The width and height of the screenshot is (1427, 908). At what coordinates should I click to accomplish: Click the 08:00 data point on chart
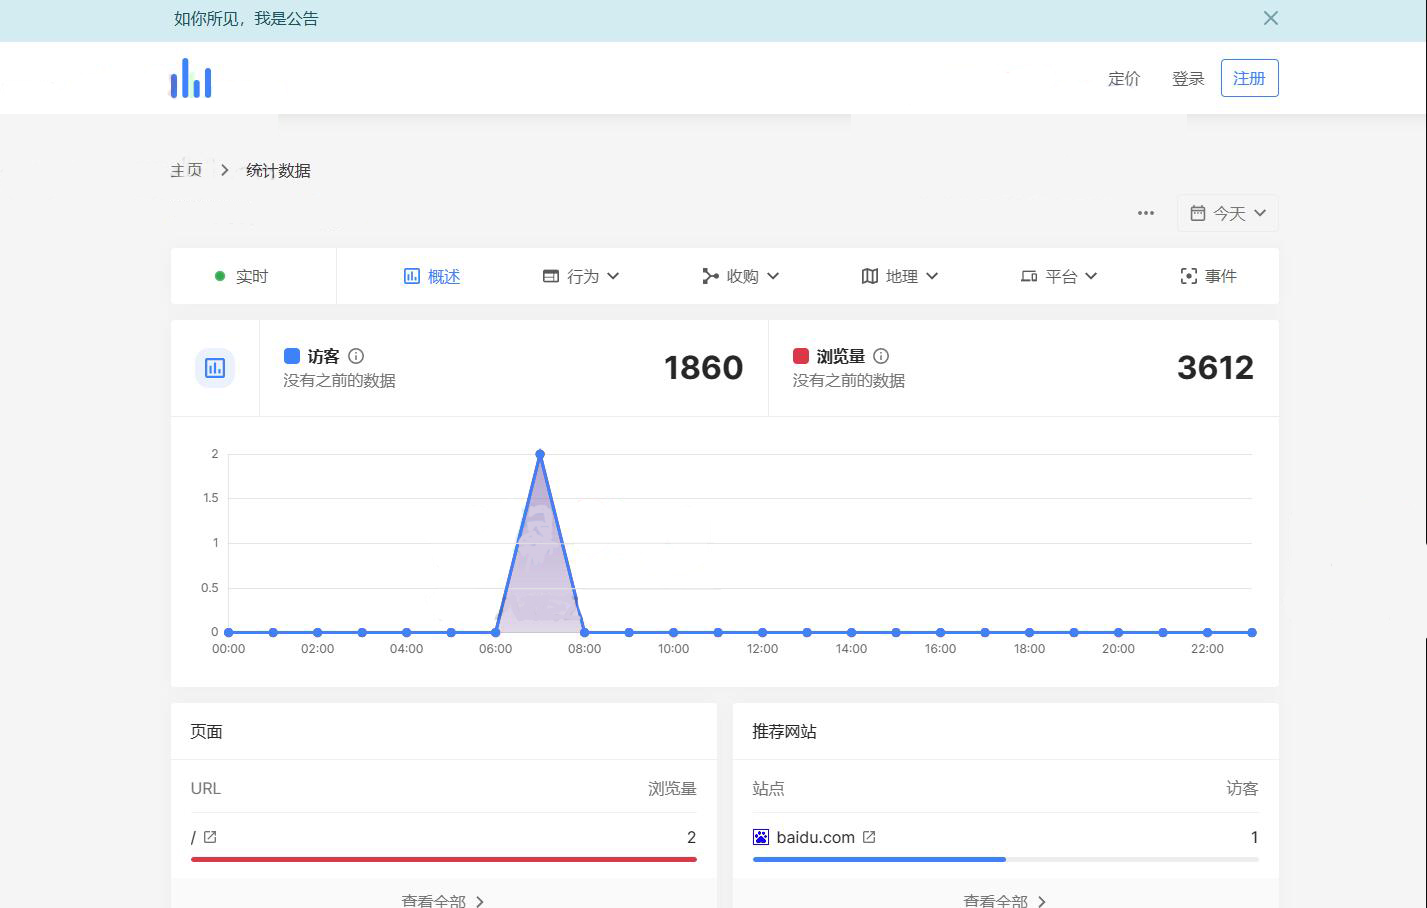point(585,632)
